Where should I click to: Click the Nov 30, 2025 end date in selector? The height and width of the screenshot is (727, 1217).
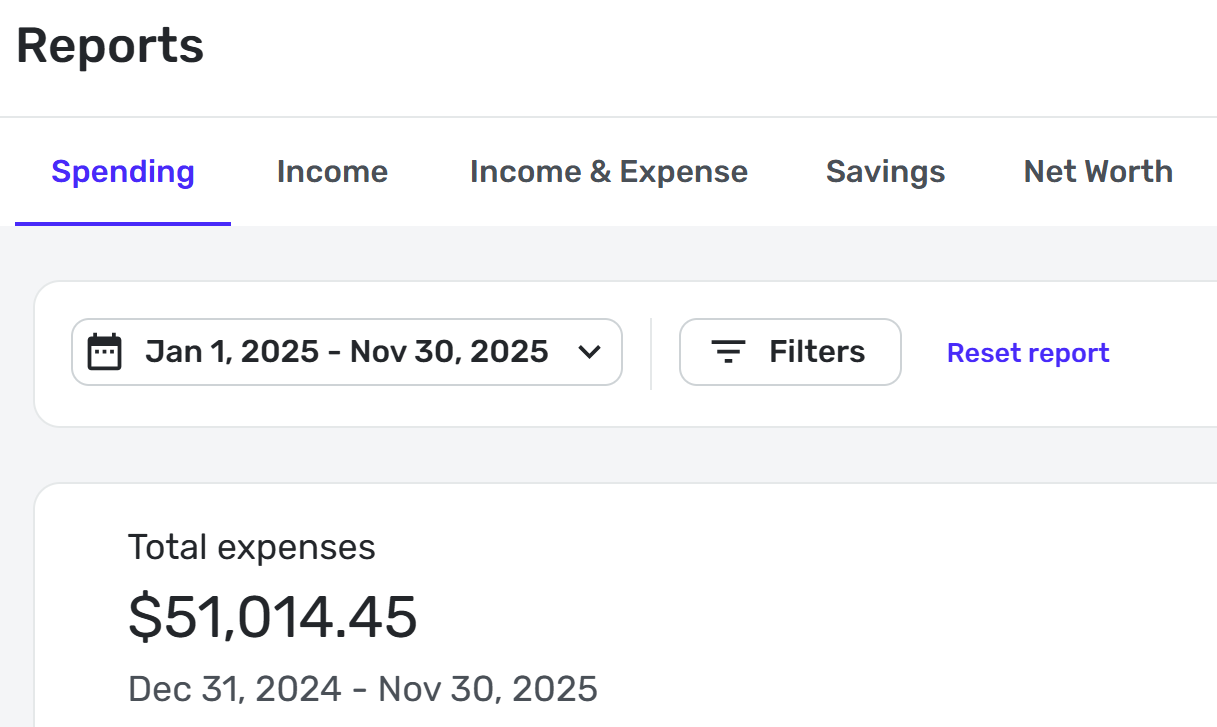point(449,352)
